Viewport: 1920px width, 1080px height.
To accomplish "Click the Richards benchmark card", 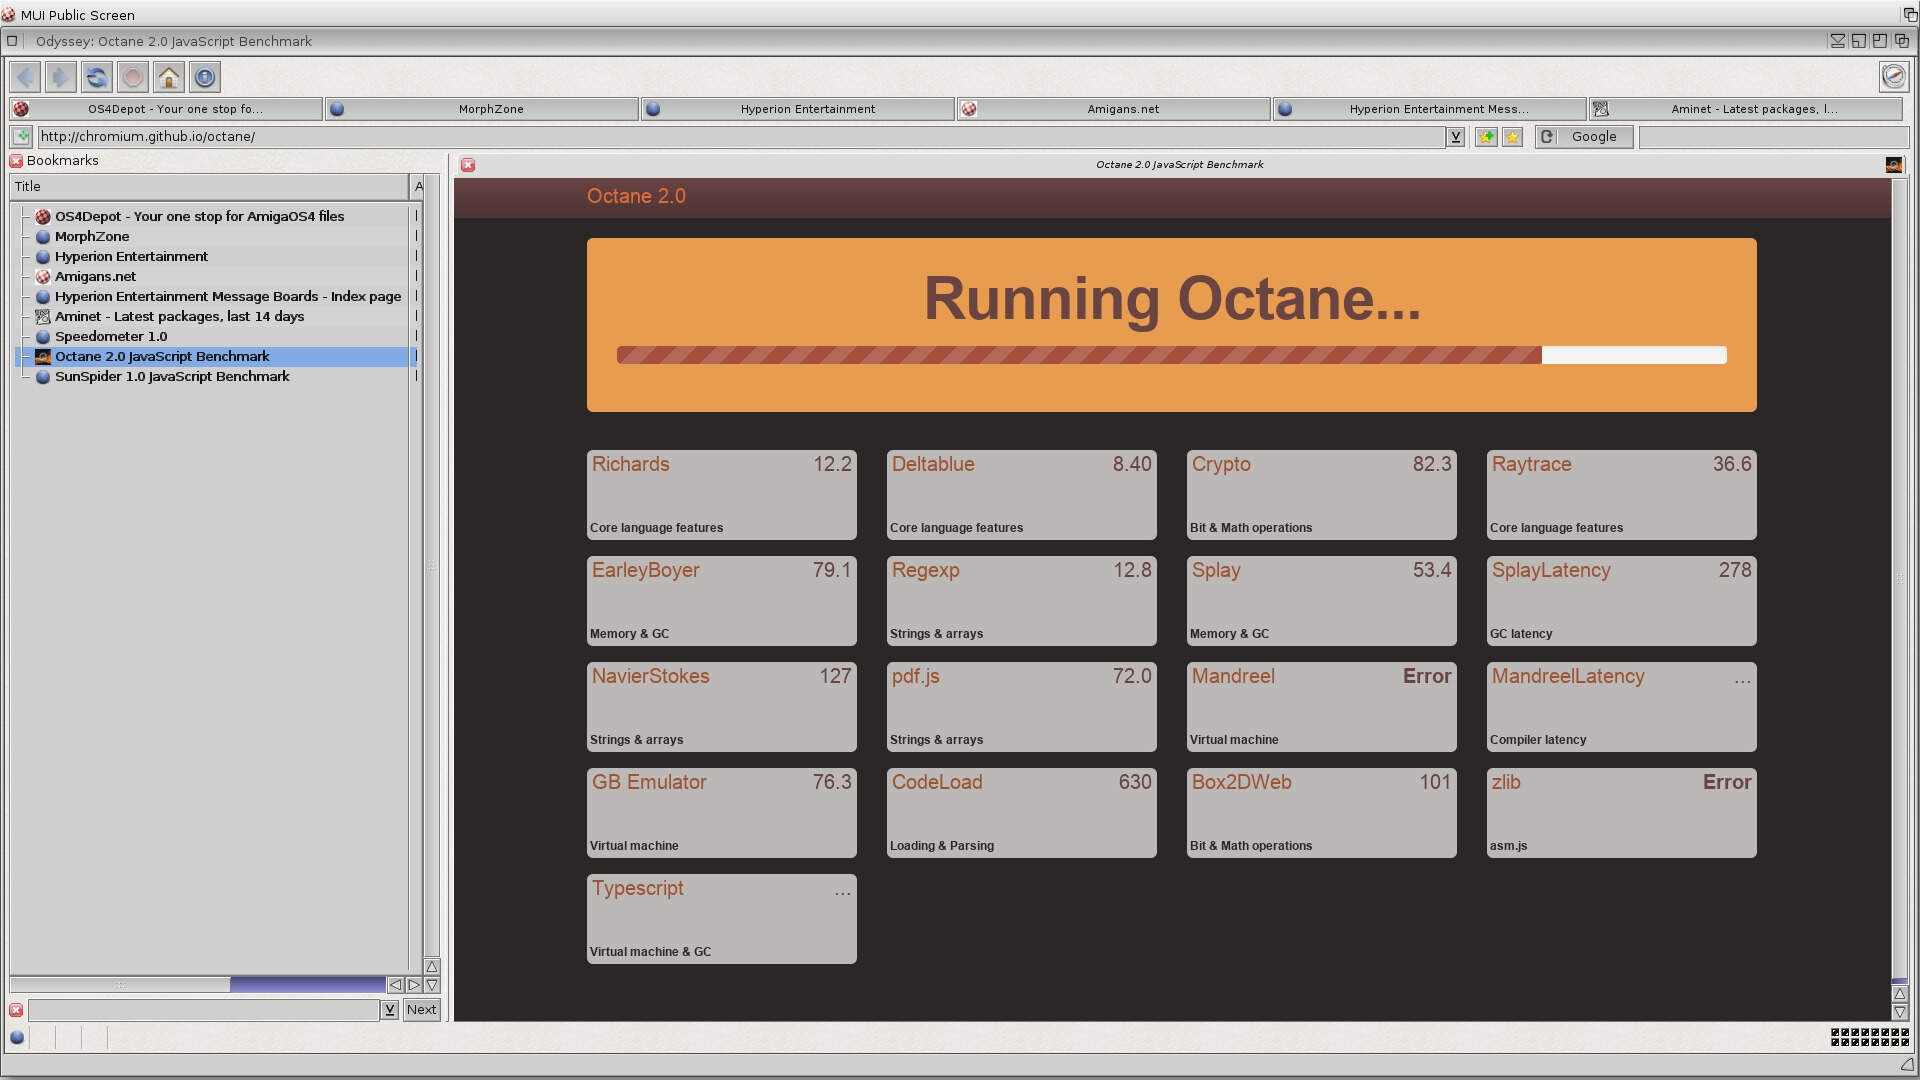I will pos(721,494).
